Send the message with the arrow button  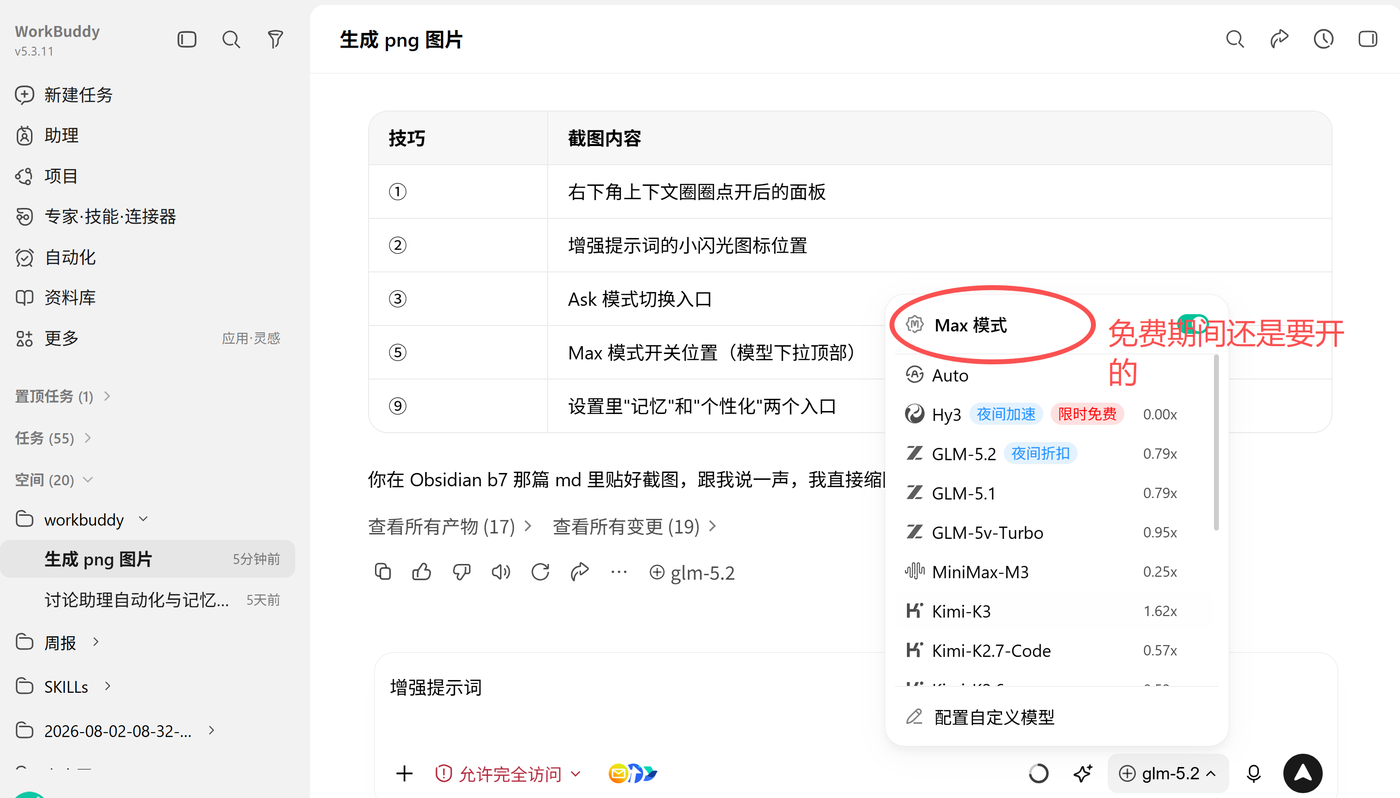[1303, 773]
